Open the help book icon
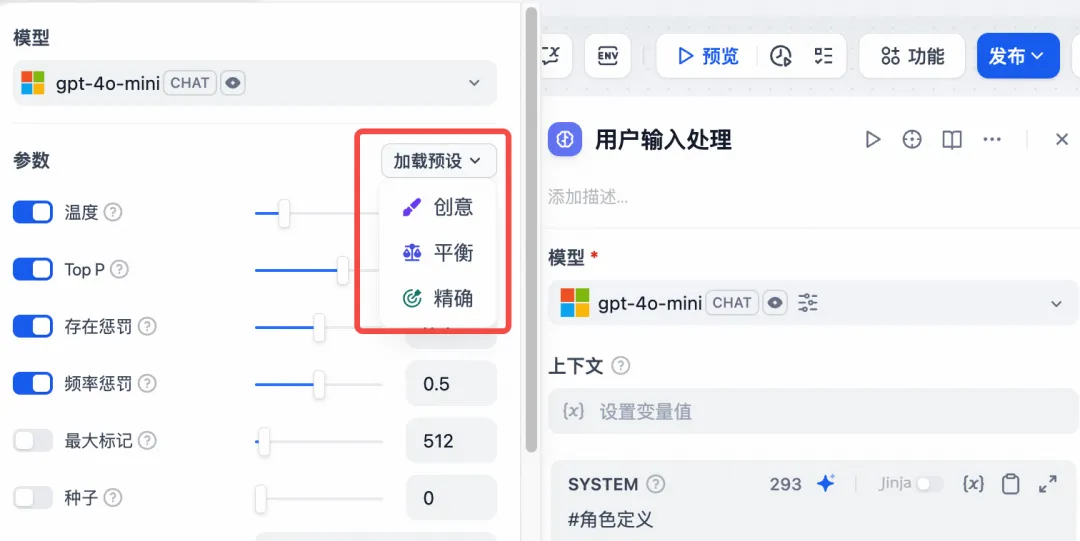 pyautogui.click(x=952, y=140)
